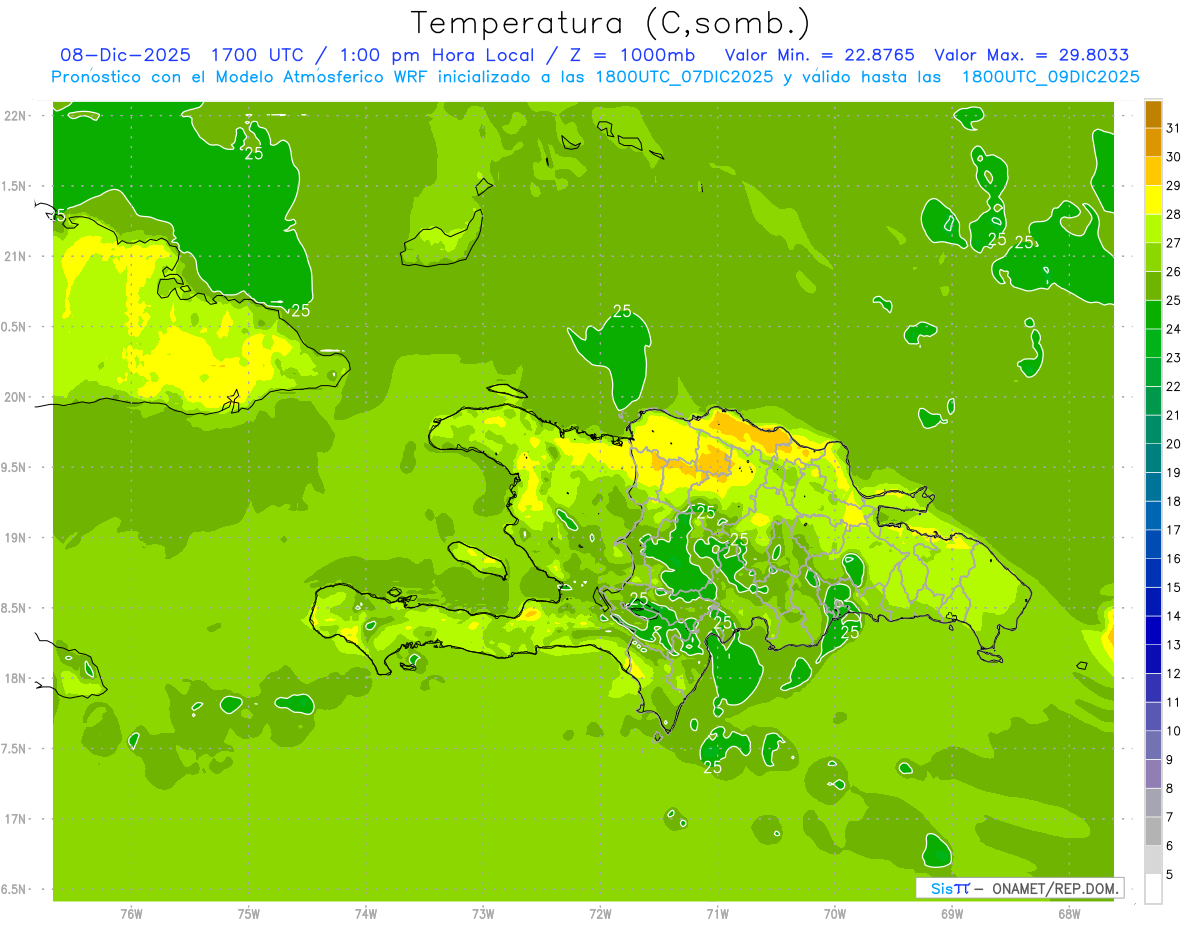Click the 12 label on the color scale
Image resolution: width=1200 pixels, height=927 pixels.
coord(1173,673)
